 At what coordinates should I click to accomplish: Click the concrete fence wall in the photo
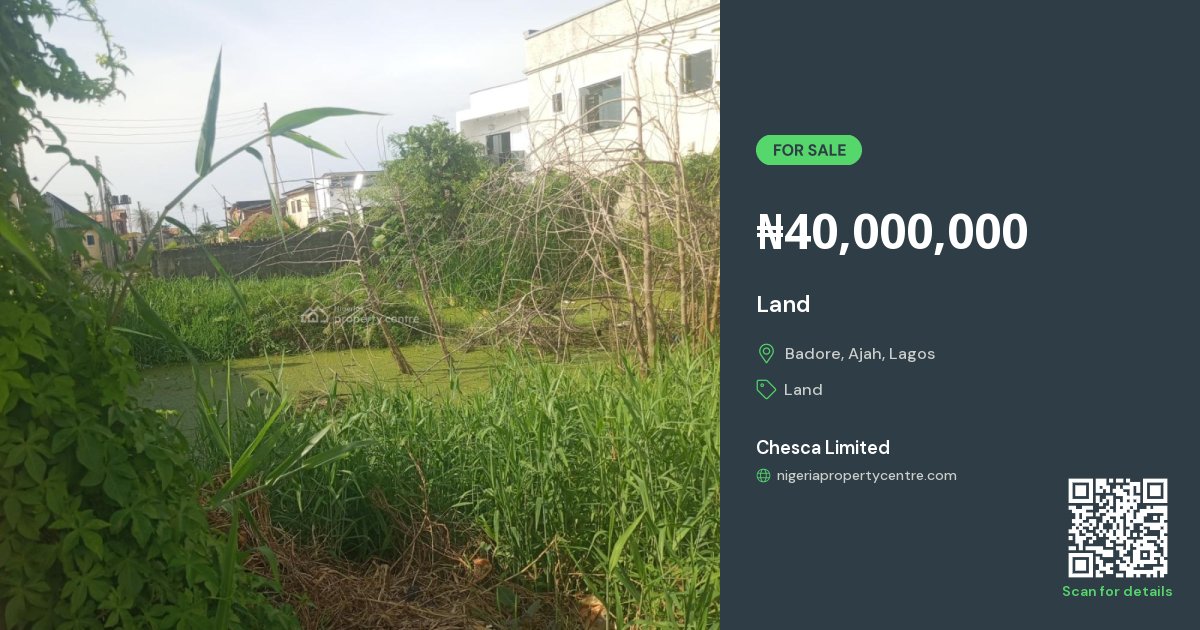[x=255, y=255]
